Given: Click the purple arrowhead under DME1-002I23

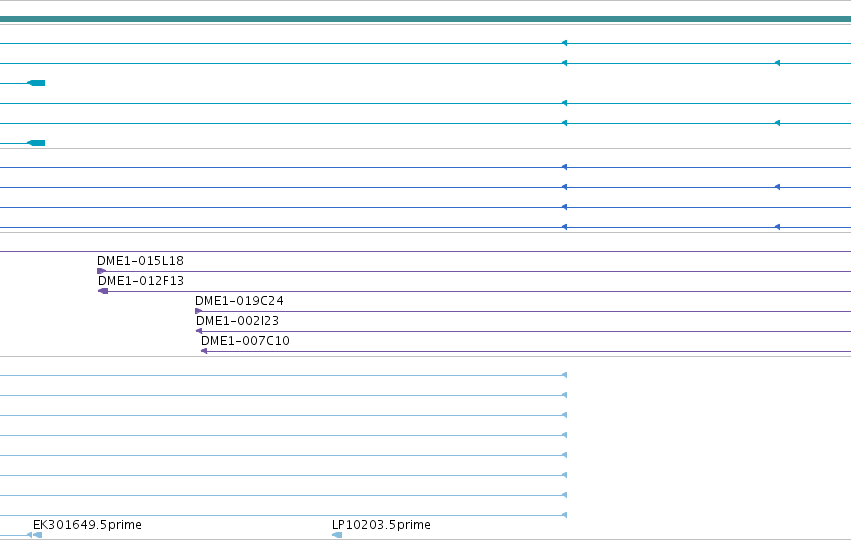Looking at the screenshot, I should (199, 331).
